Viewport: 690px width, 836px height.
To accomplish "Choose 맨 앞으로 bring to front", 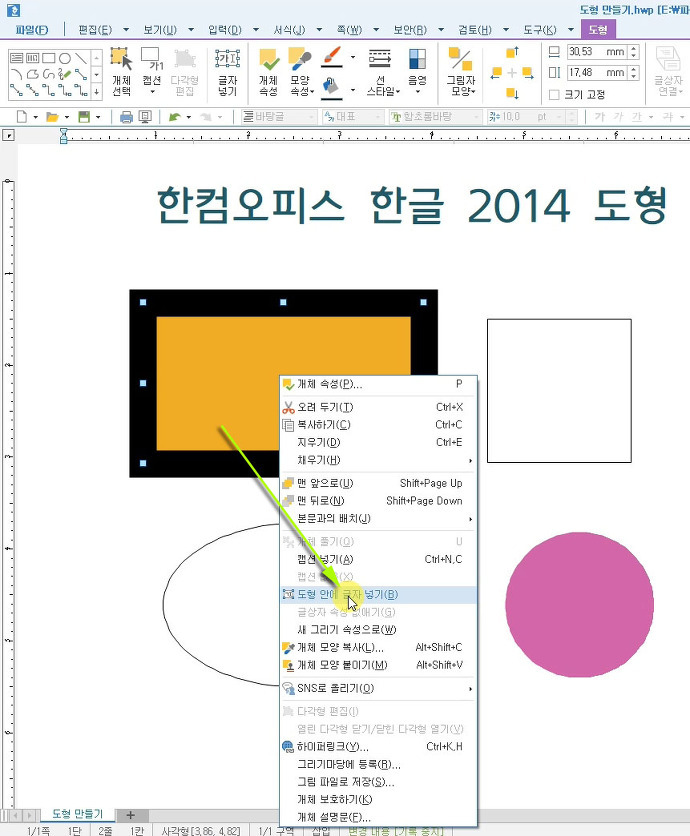I will 378,484.
